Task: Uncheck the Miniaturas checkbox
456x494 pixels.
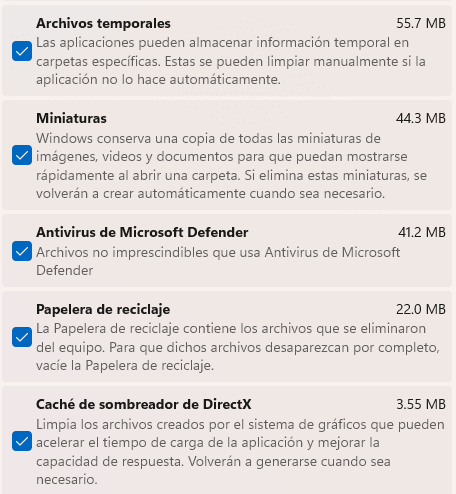Action: pos(22,155)
